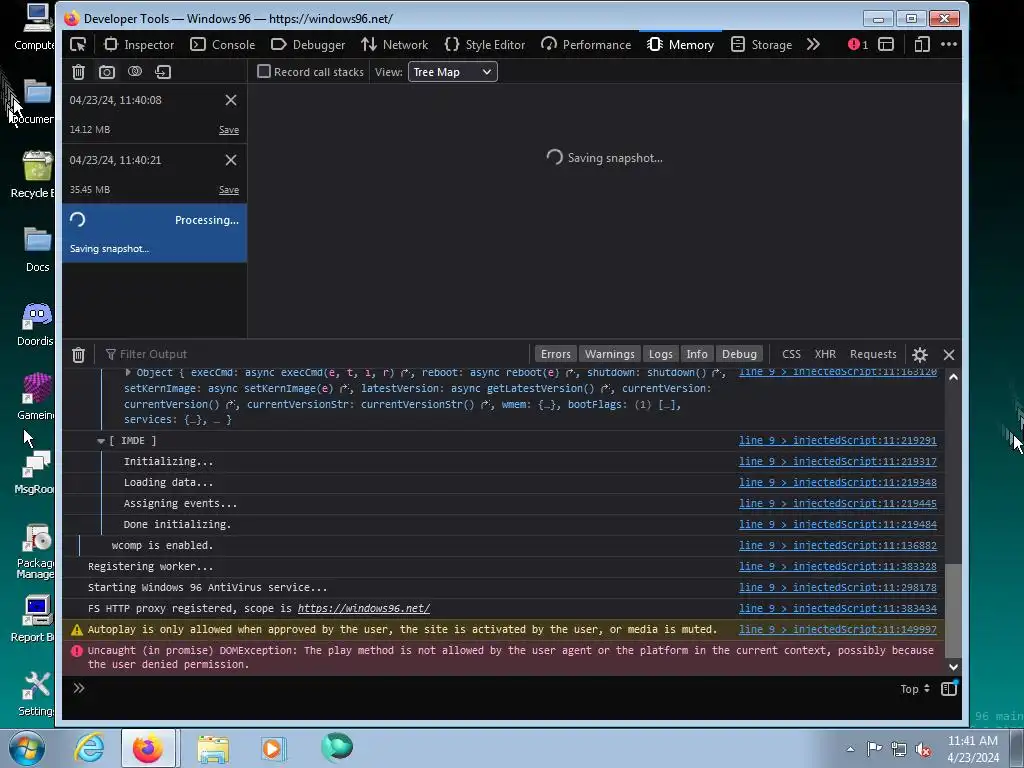The height and width of the screenshot is (768, 1024).
Task: Compare snapshots icon
Action: click(135, 72)
